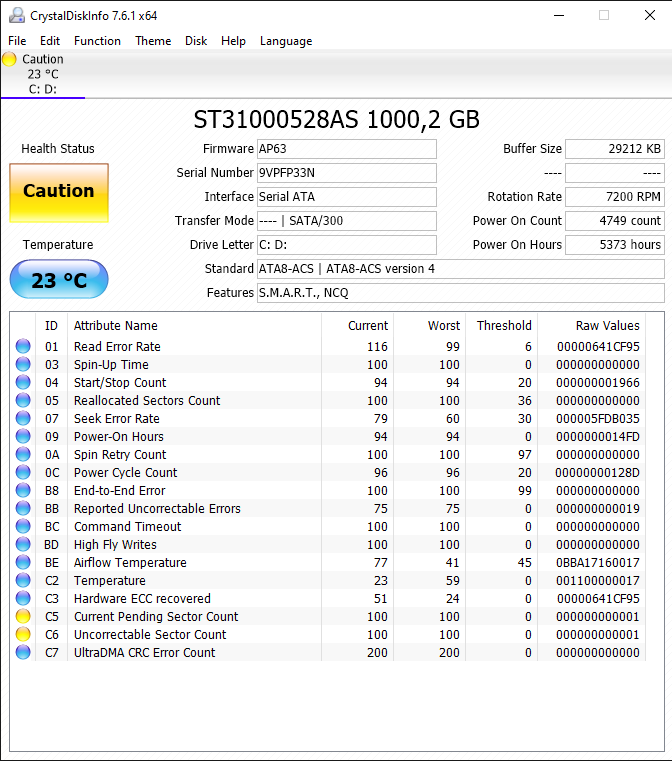Click the Drive Letter field C: D:

coord(347,245)
